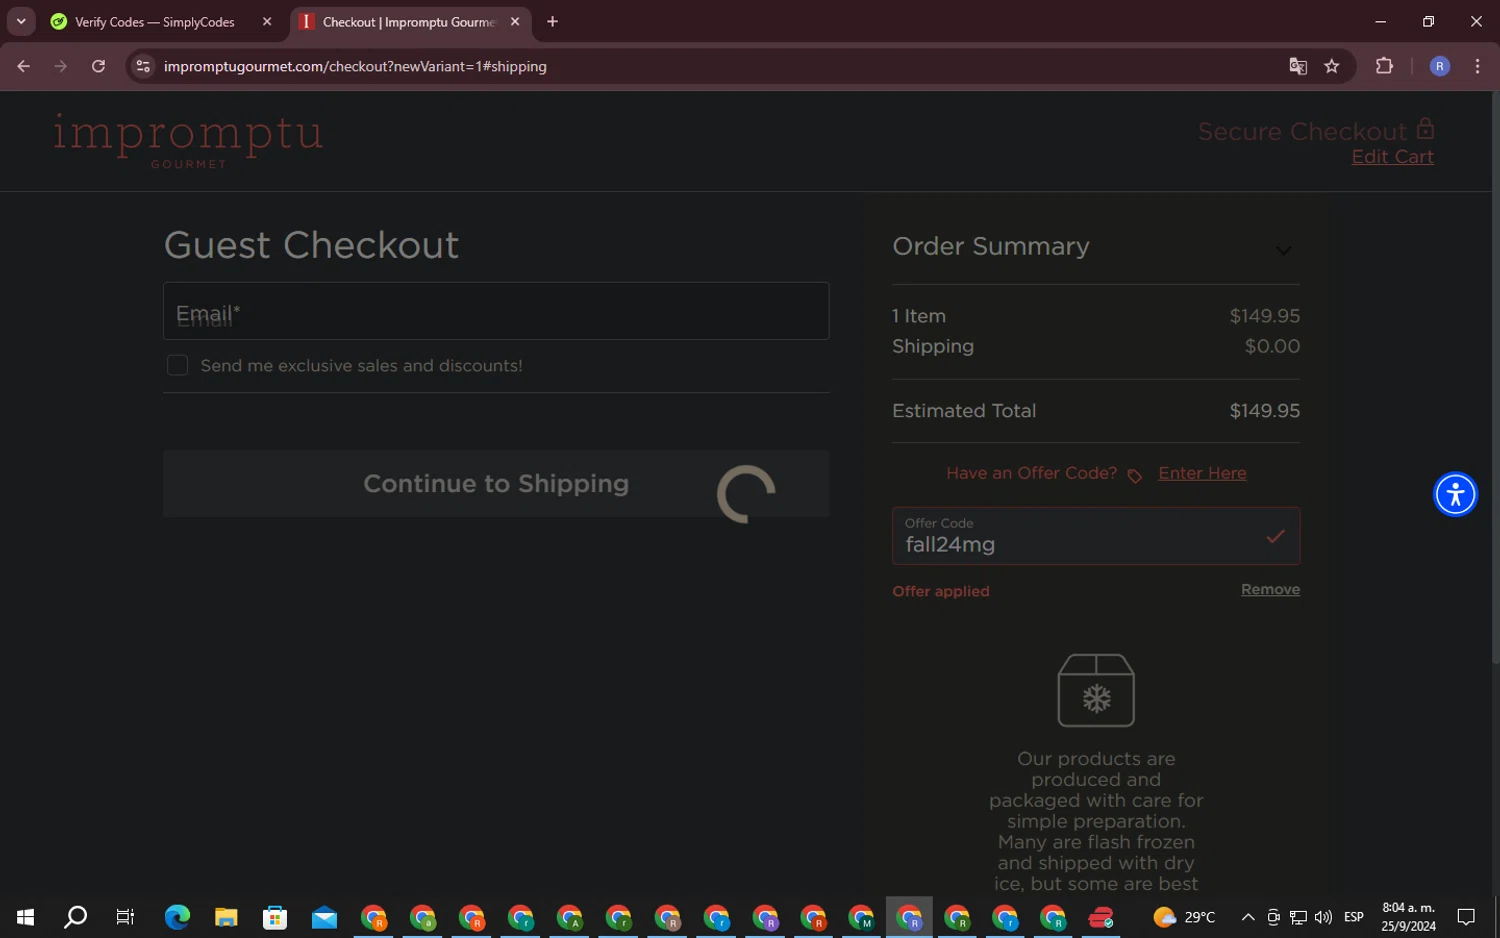
Task: Open the Mail app from the taskbar
Action: pos(324,917)
